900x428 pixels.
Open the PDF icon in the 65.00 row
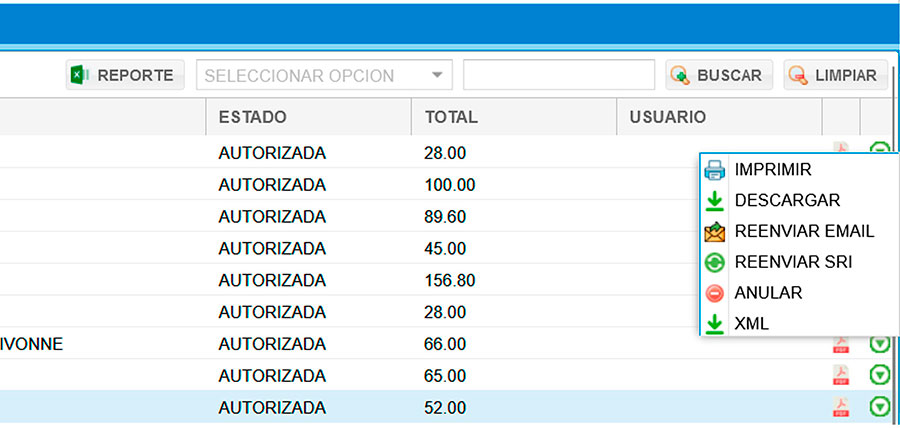(841, 376)
